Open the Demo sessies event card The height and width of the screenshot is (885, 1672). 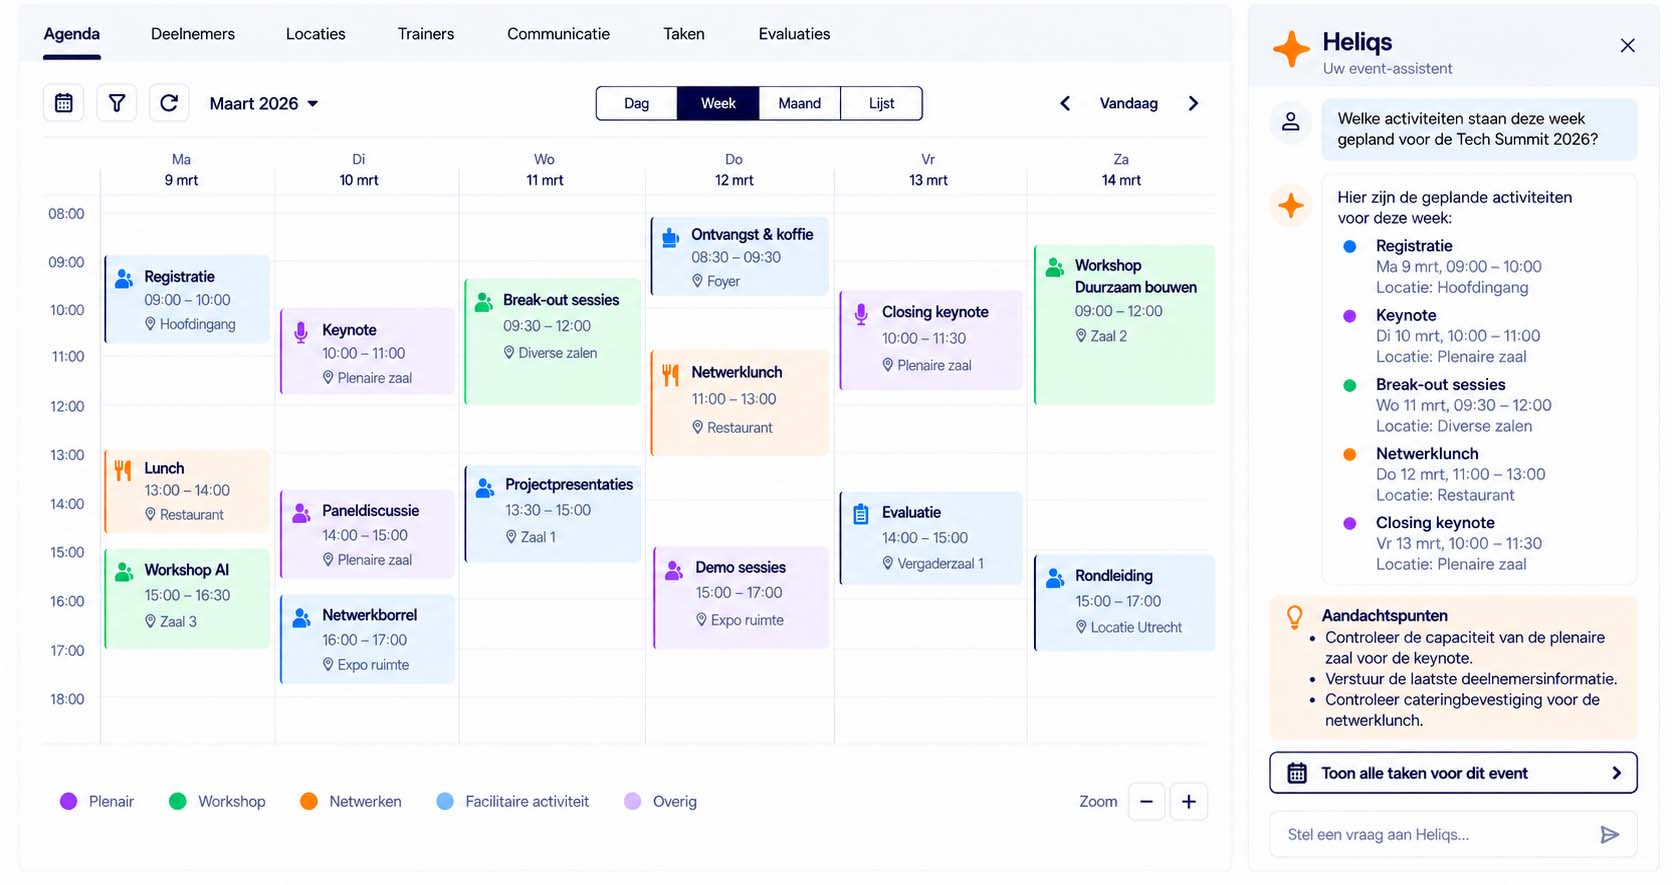(x=741, y=597)
